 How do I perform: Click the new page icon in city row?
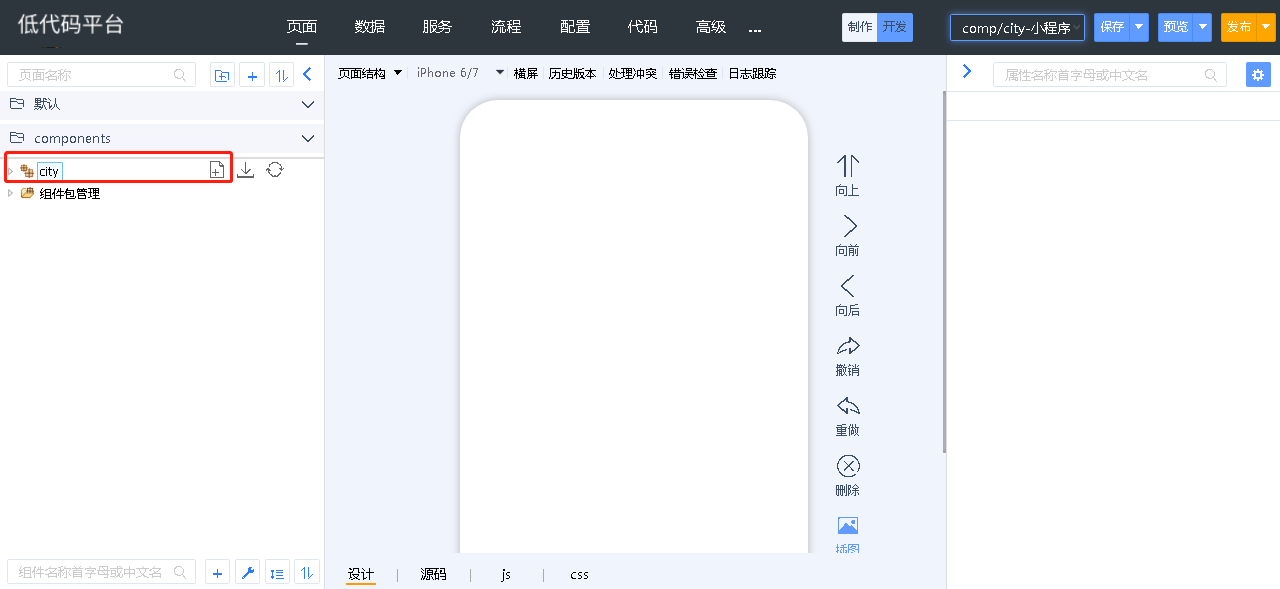pyautogui.click(x=216, y=170)
